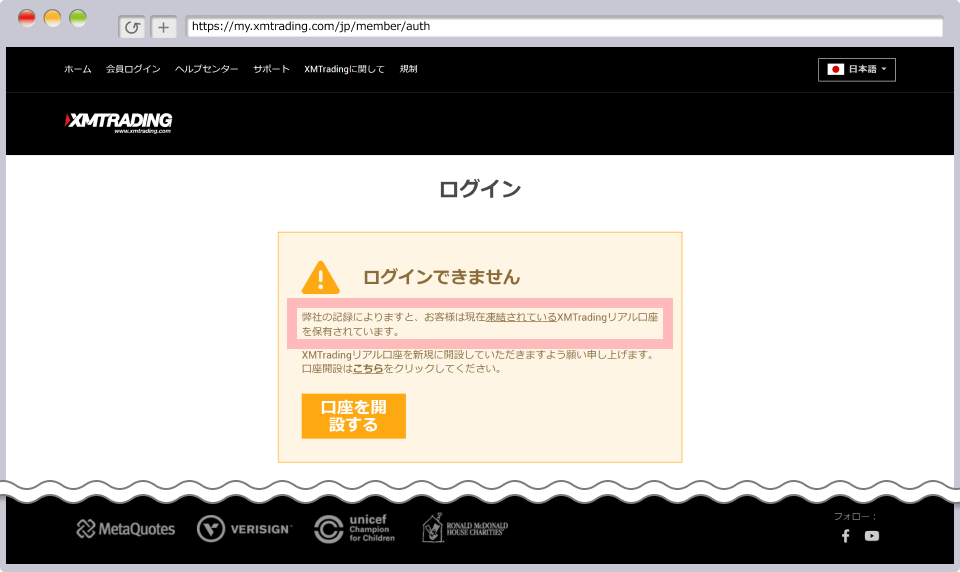Click the browser reload icon
960x572 pixels.
tap(132, 27)
